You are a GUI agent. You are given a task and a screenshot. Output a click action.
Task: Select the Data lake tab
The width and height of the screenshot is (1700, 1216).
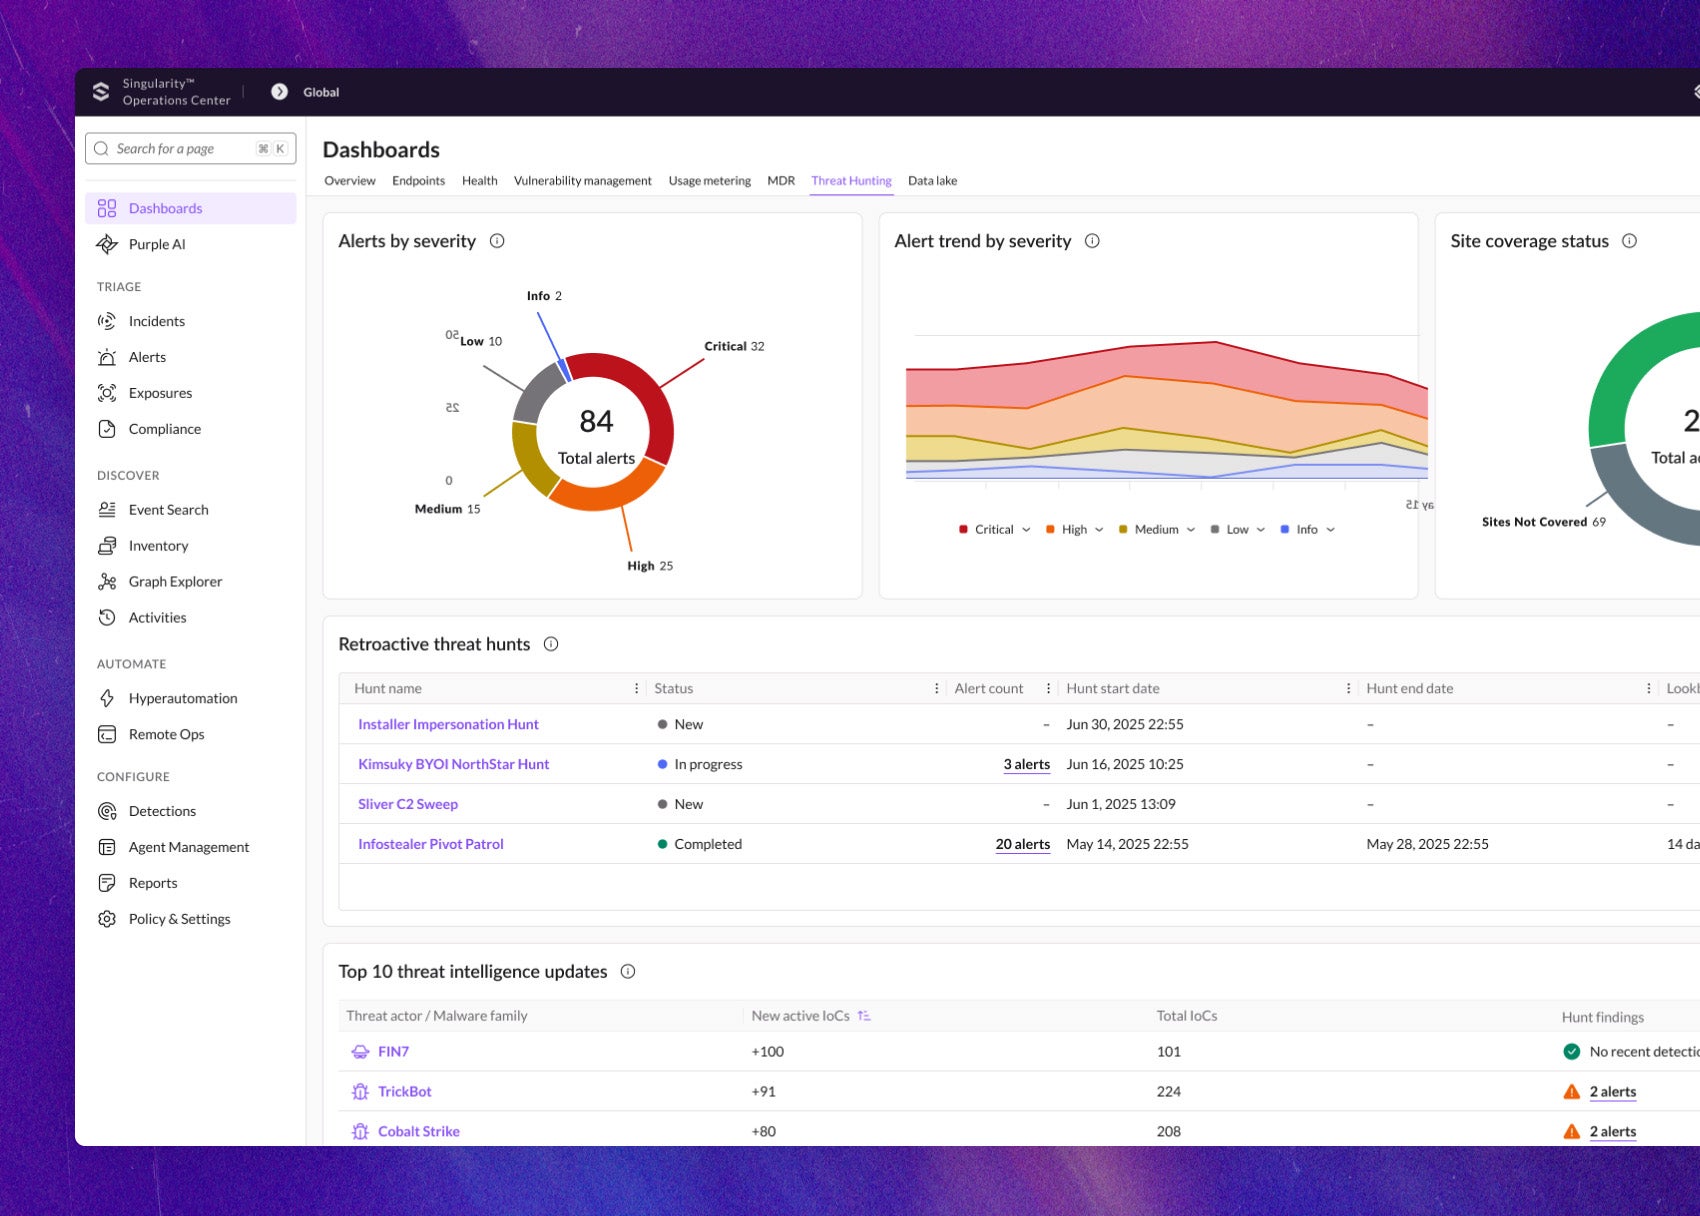point(932,181)
